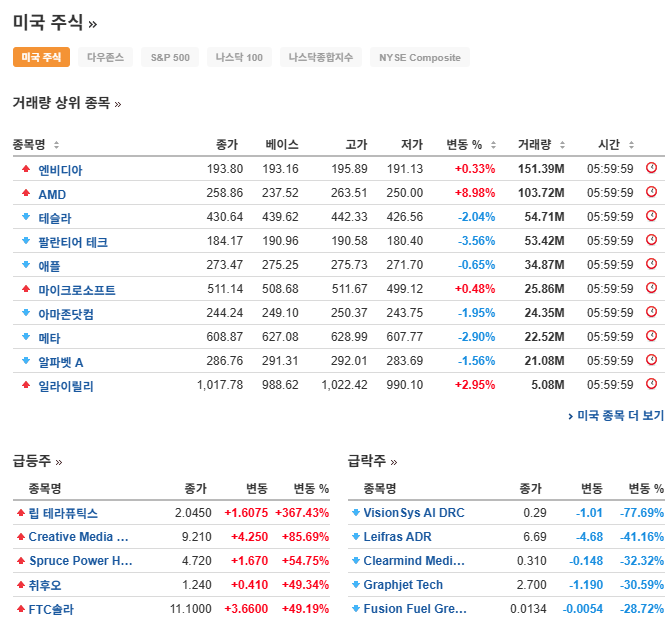Click the blue down arrow beside 알파벳 A
Screen dimensions: 672x620
(x=26, y=361)
